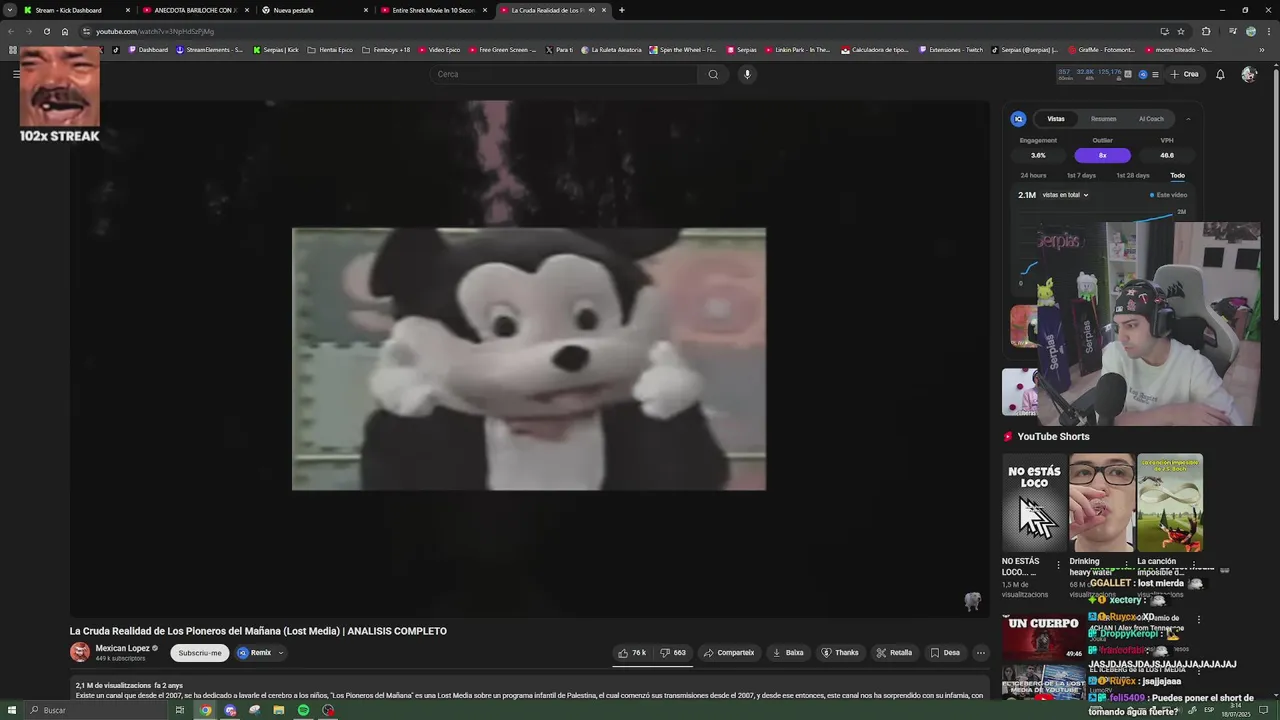Expand the Remix dropdown arrow
Screen dimensions: 1280x720
click(281, 653)
